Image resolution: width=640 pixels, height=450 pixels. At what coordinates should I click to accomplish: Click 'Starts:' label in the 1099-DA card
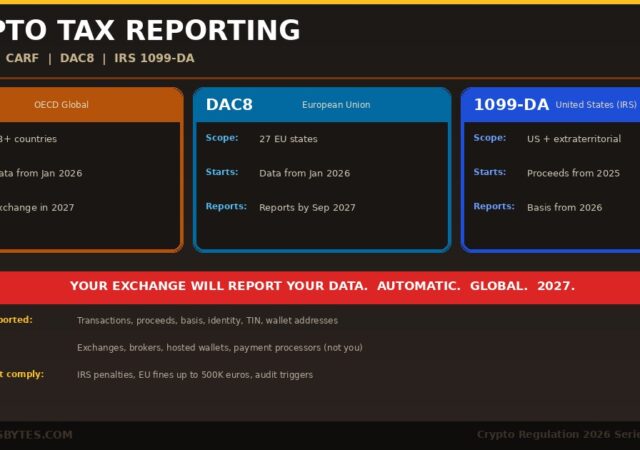point(489,172)
